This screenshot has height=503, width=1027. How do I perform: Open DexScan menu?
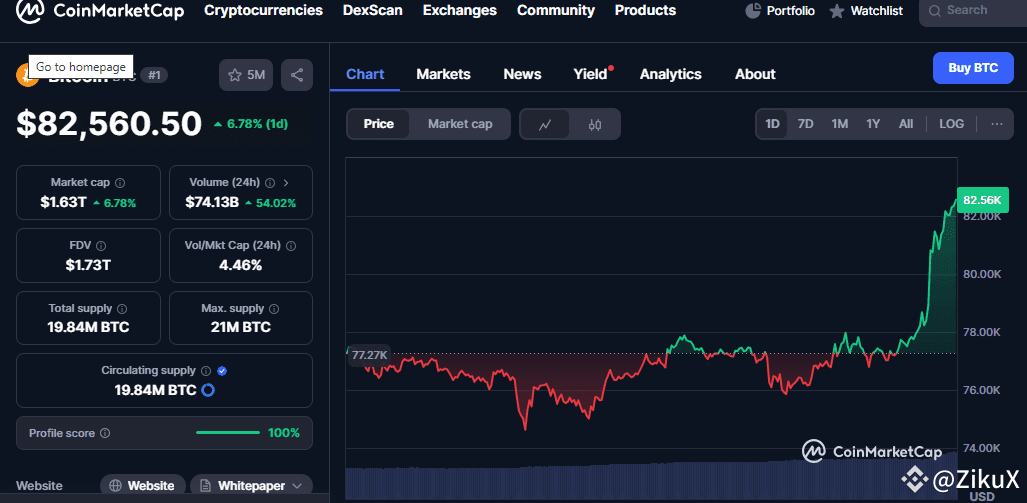pyautogui.click(x=373, y=10)
